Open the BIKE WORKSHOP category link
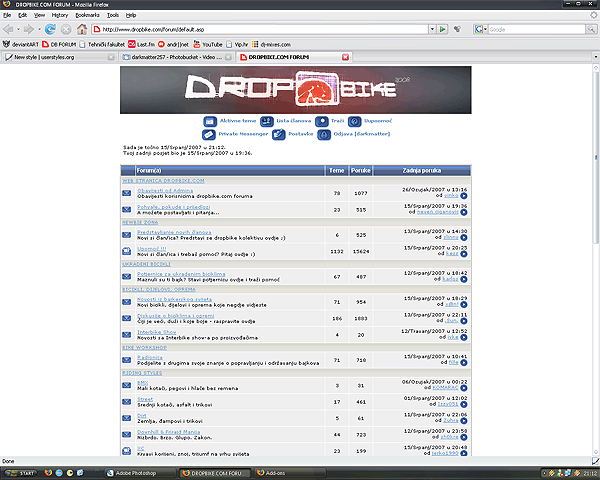 144,348
